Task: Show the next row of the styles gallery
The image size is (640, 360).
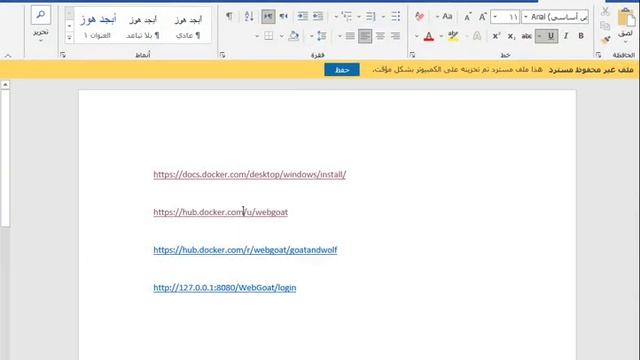Action: tap(69, 26)
